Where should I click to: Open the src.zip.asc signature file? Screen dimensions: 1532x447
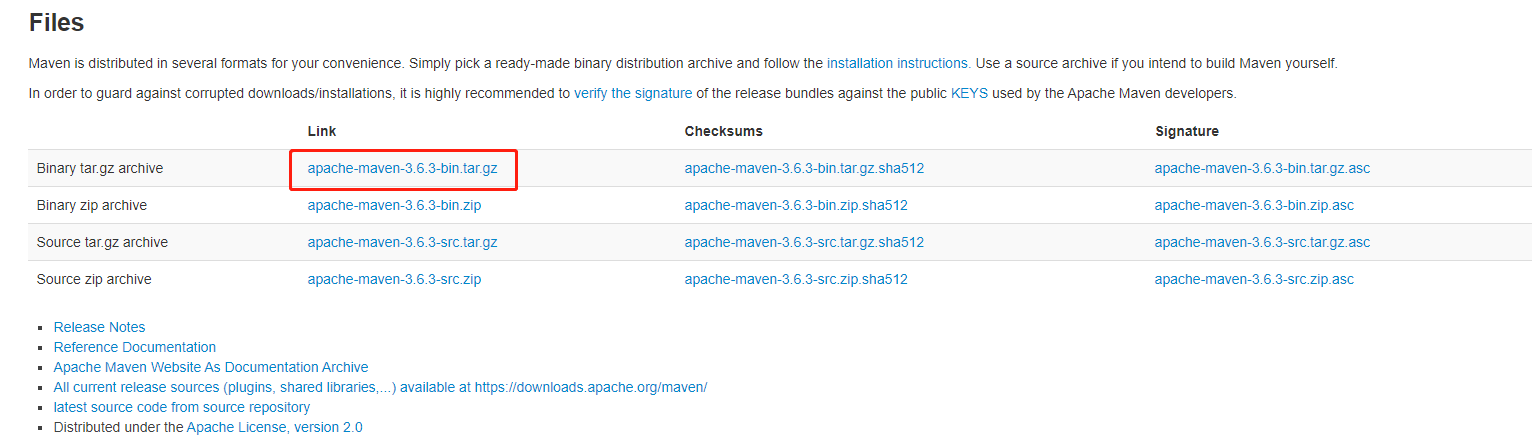point(1254,280)
